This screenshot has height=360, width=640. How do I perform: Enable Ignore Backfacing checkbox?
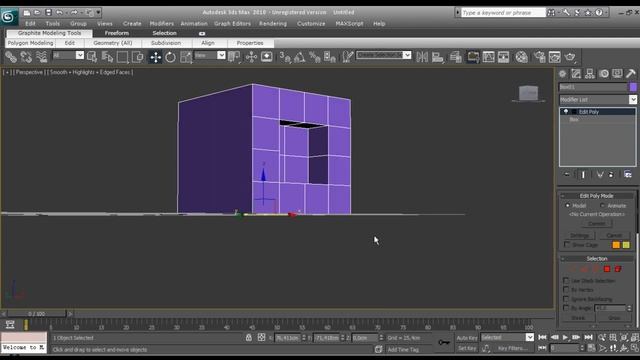coord(566,299)
